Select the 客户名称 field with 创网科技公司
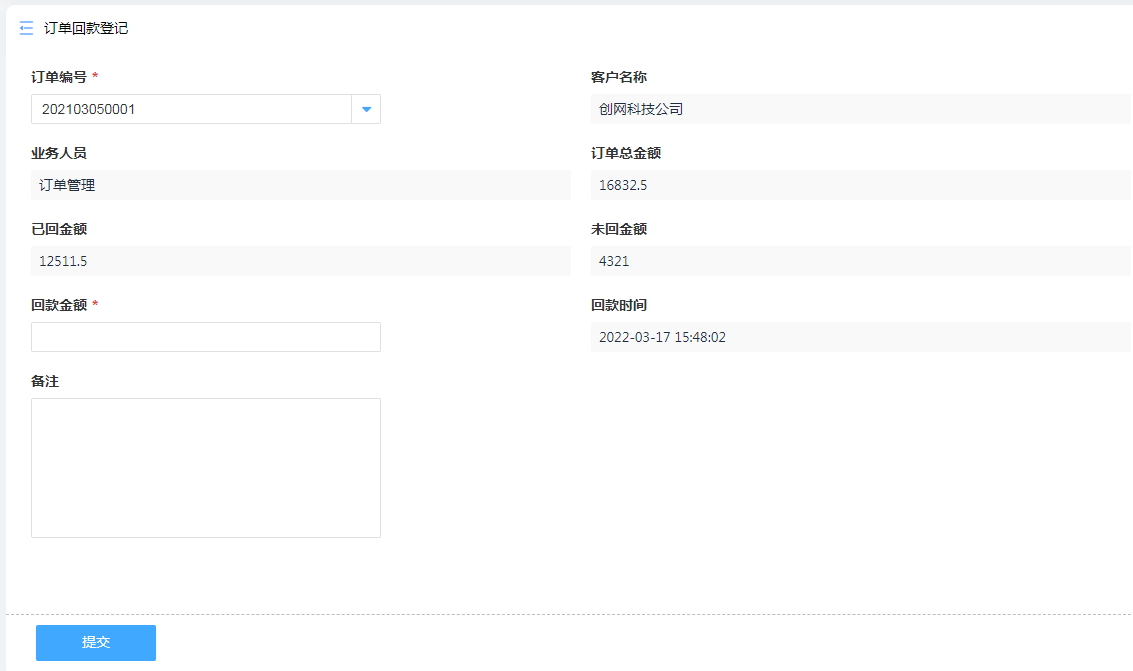The image size is (1133, 671). (860, 109)
